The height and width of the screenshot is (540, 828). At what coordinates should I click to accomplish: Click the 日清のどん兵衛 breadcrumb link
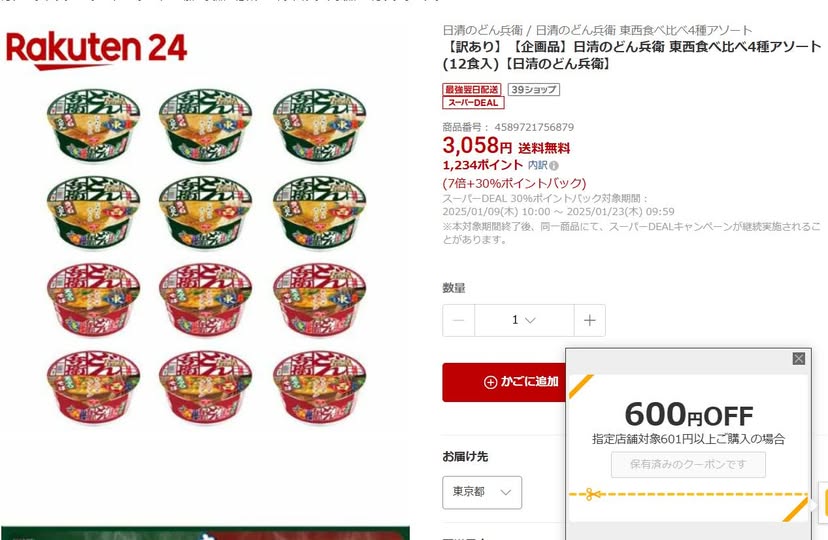pos(483,30)
